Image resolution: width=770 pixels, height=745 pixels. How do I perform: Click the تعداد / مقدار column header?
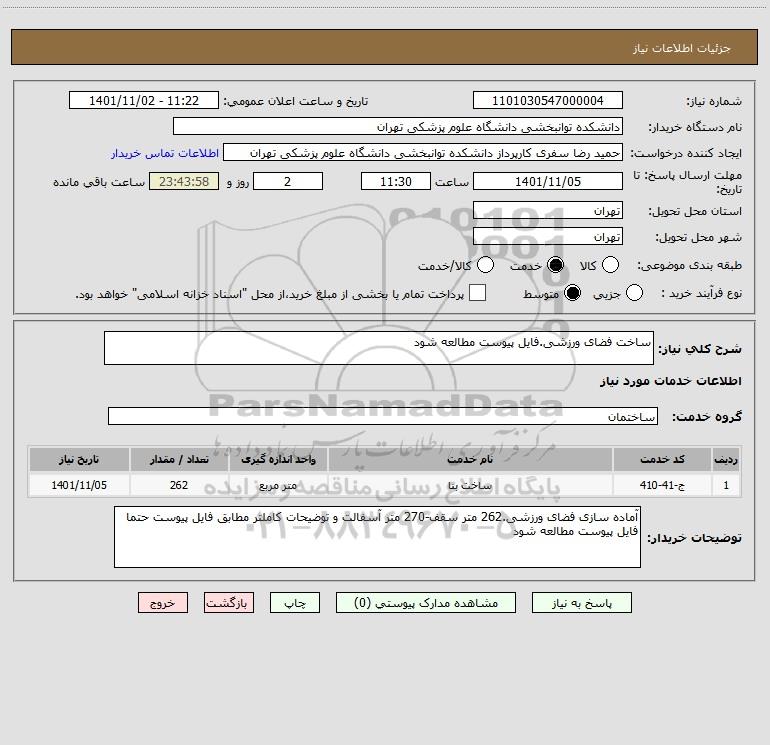point(179,460)
